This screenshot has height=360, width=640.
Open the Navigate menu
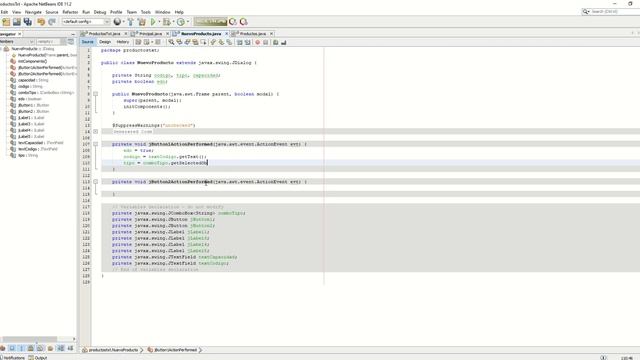point(33,12)
